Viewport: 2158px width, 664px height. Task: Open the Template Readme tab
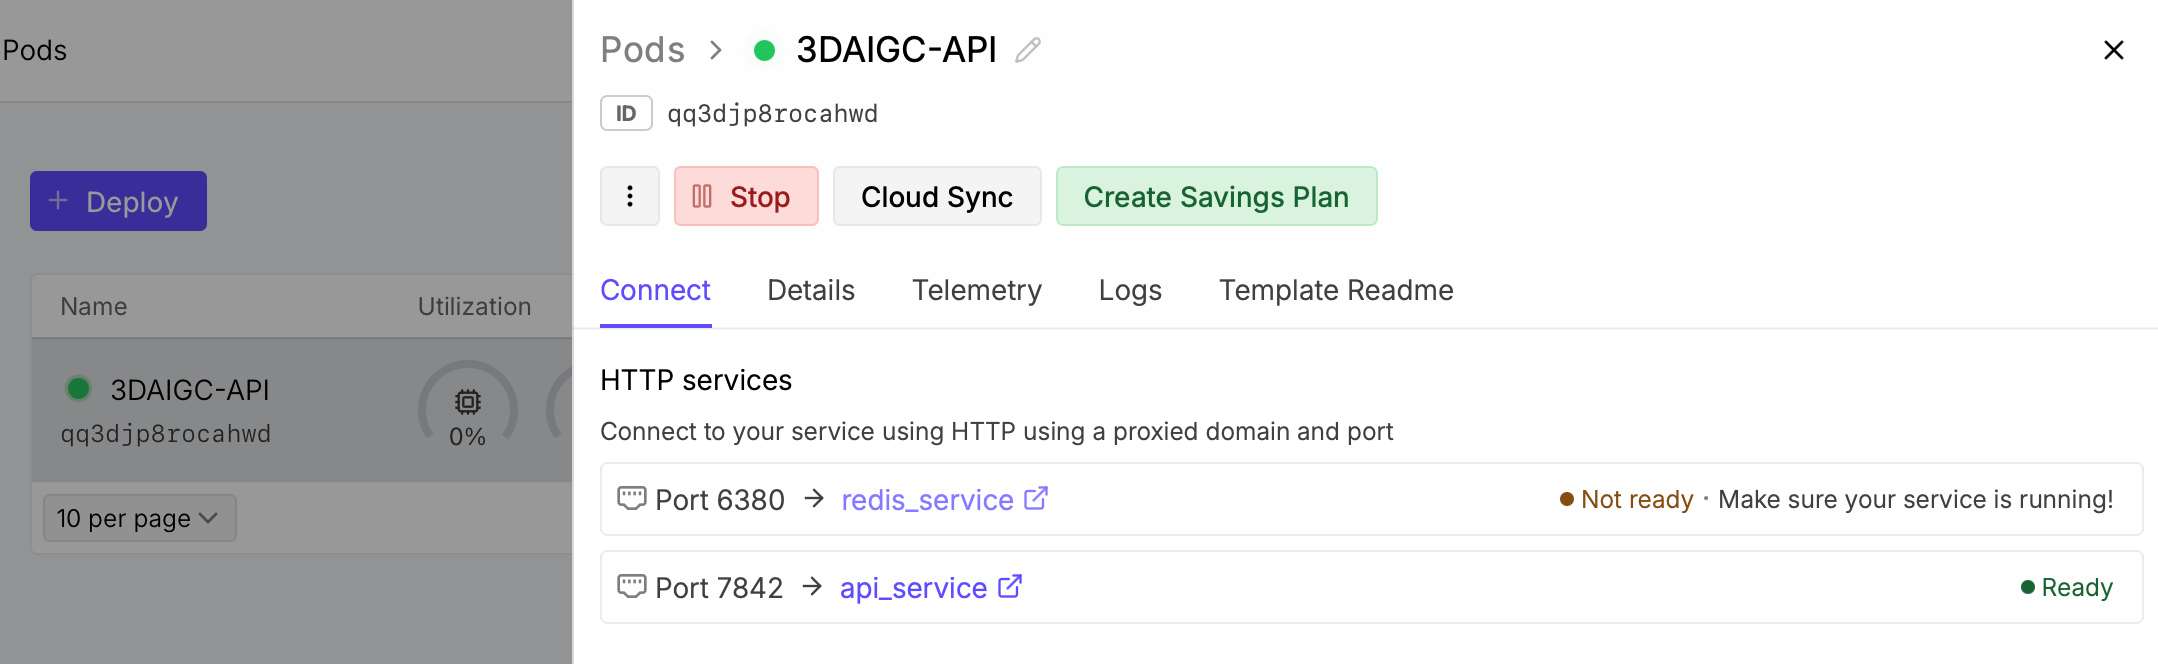pos(1336,290)
